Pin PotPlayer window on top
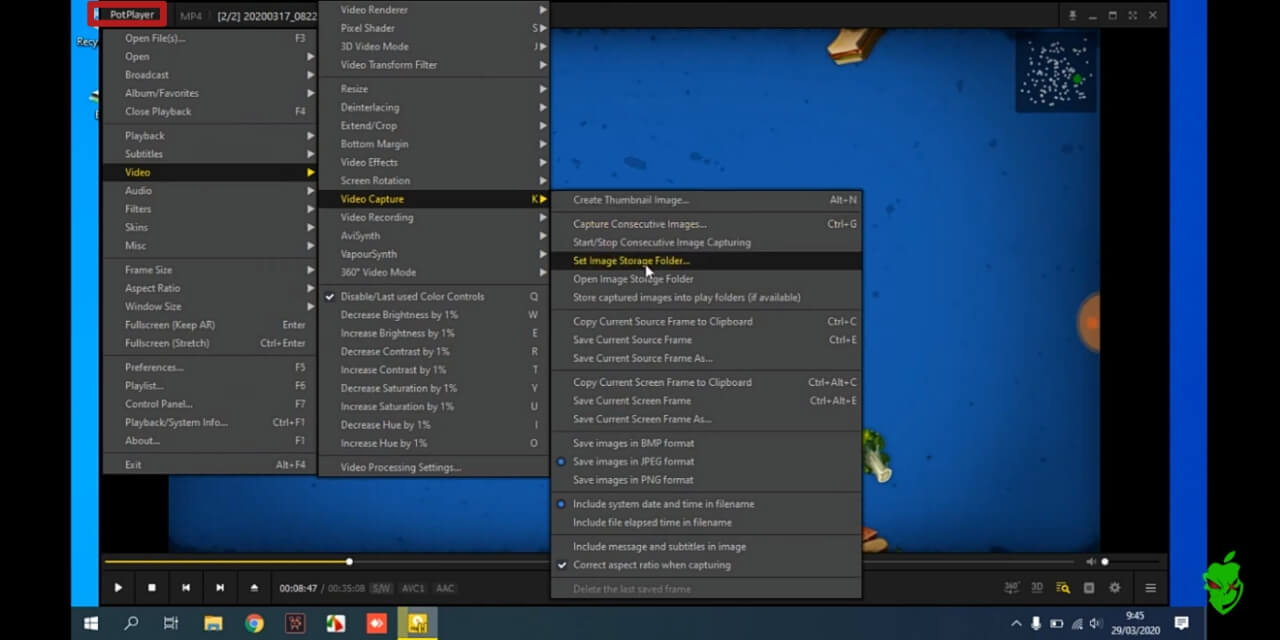1280x640 pixels. coord(1073,15)
